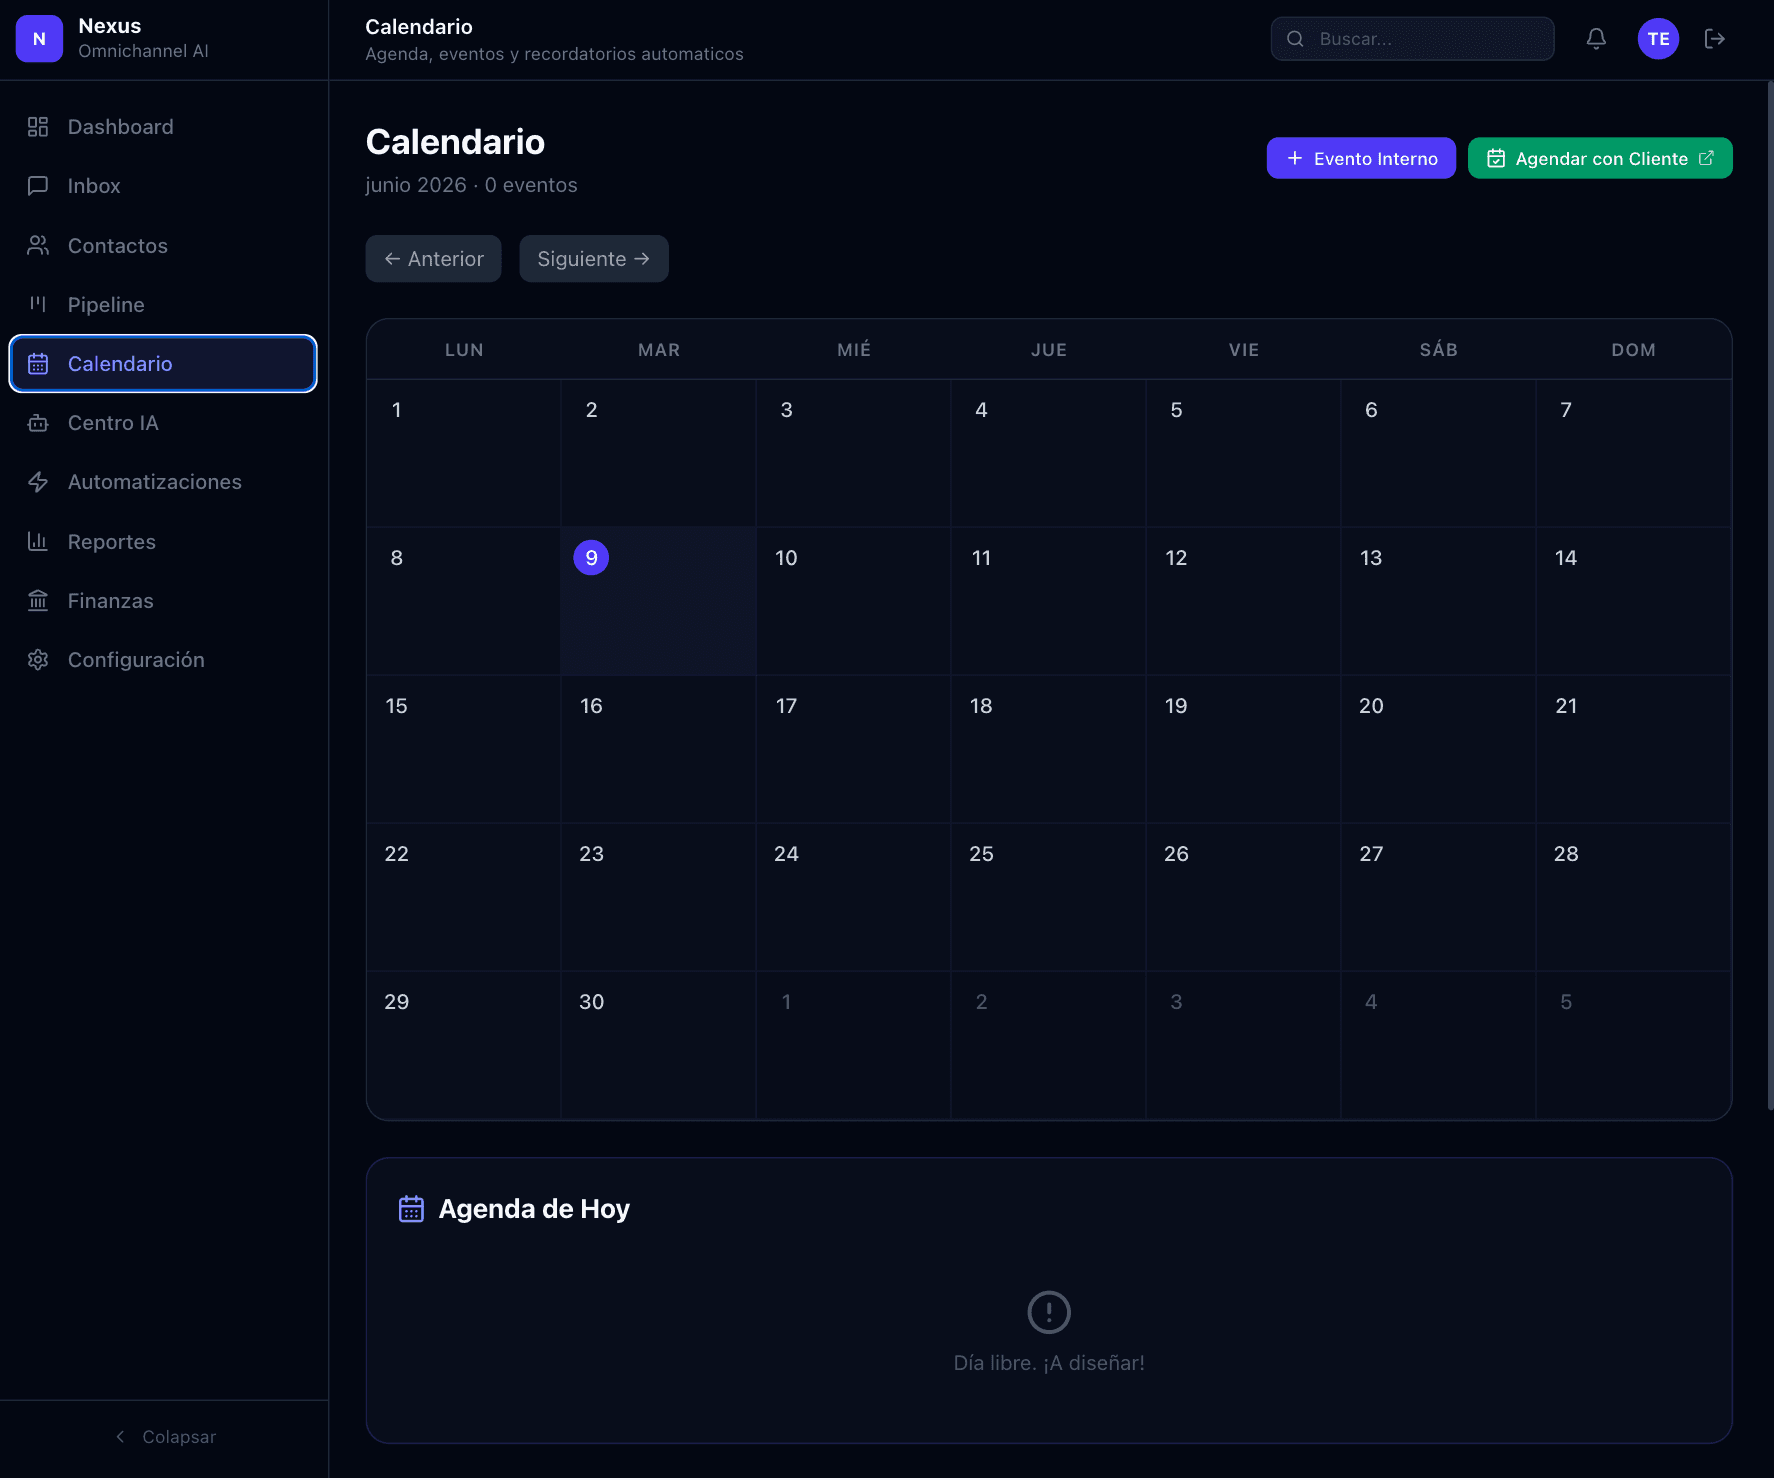Click the Pipeline columns icon
Image resolution: width=1774 pixels, height=1480 pixels.
click(38, 304)
